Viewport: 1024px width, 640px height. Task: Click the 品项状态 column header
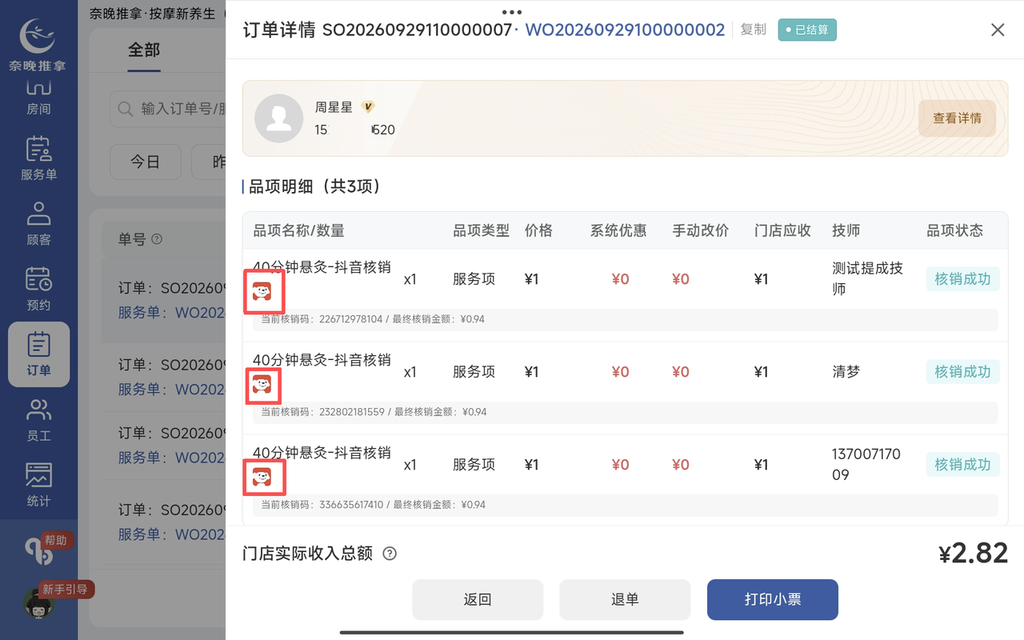(955, 231)
